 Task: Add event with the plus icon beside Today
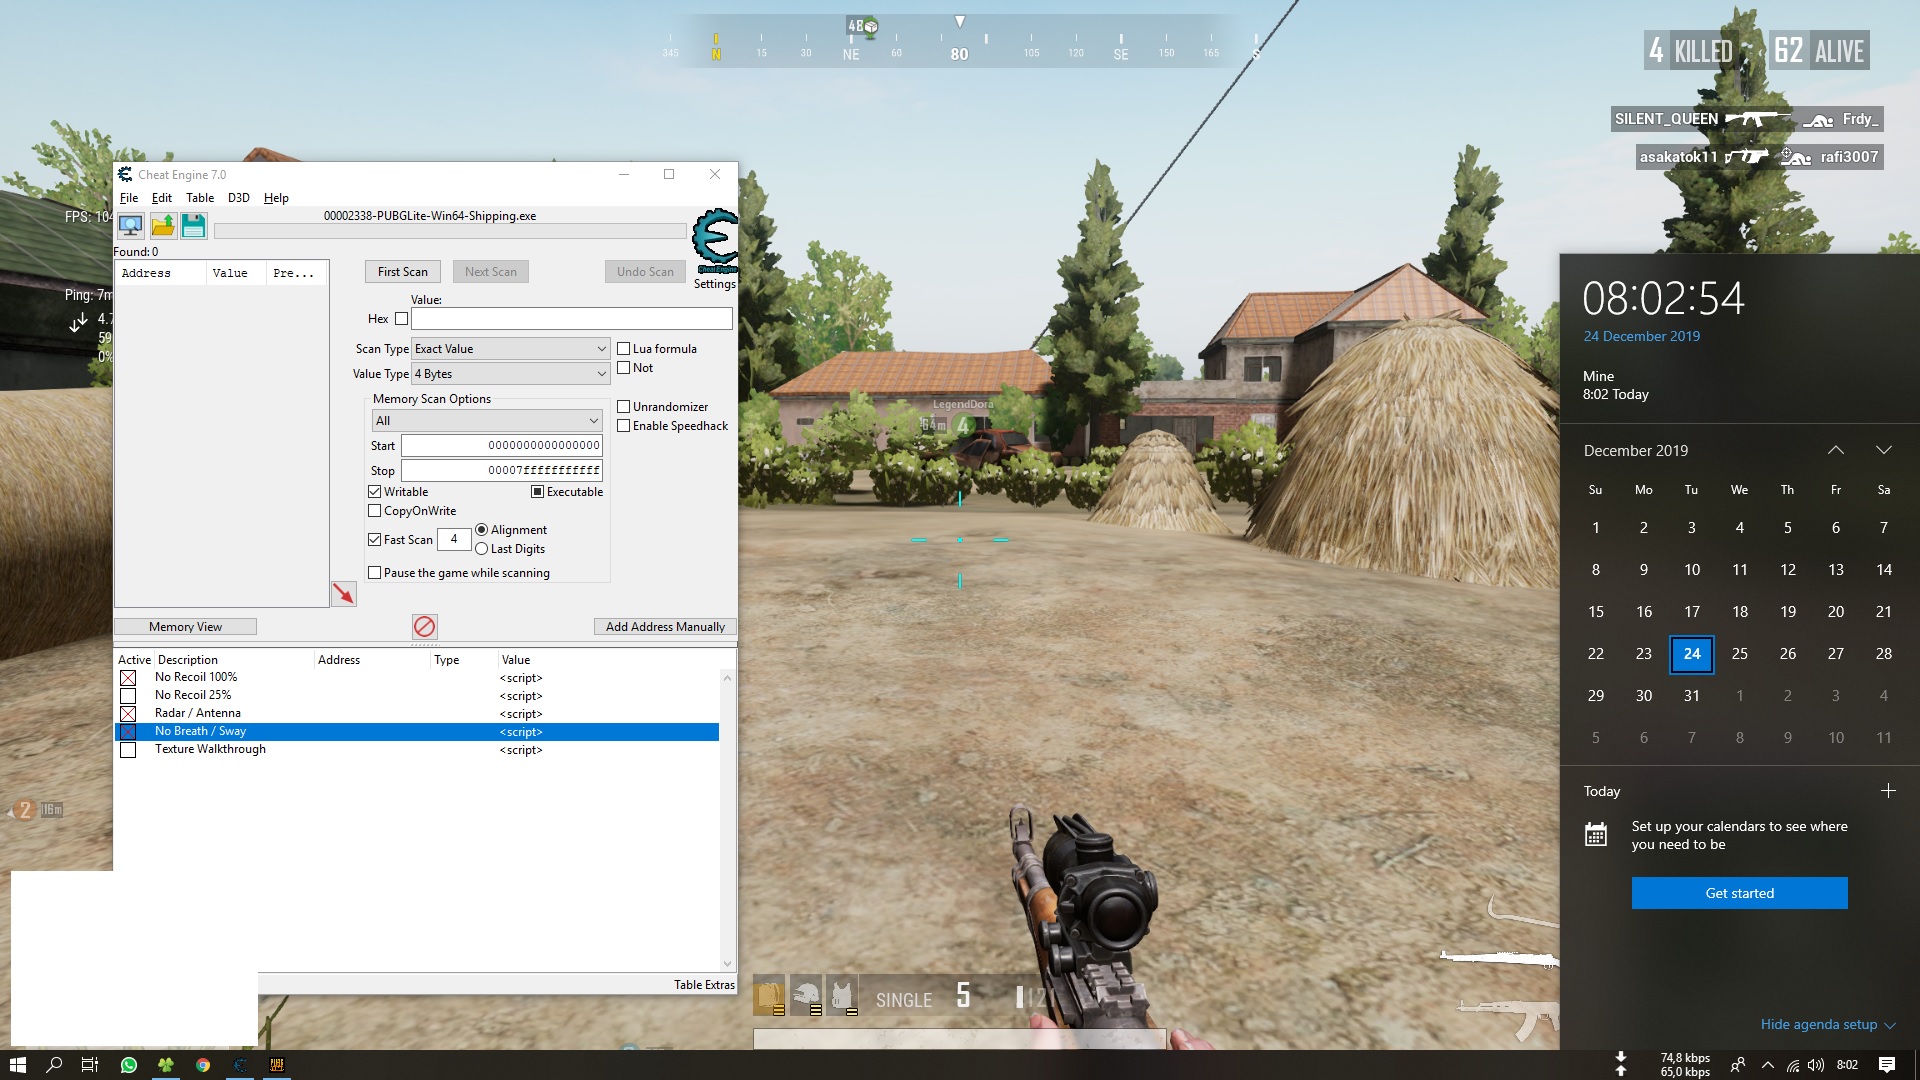click(x=1888, y=791)
